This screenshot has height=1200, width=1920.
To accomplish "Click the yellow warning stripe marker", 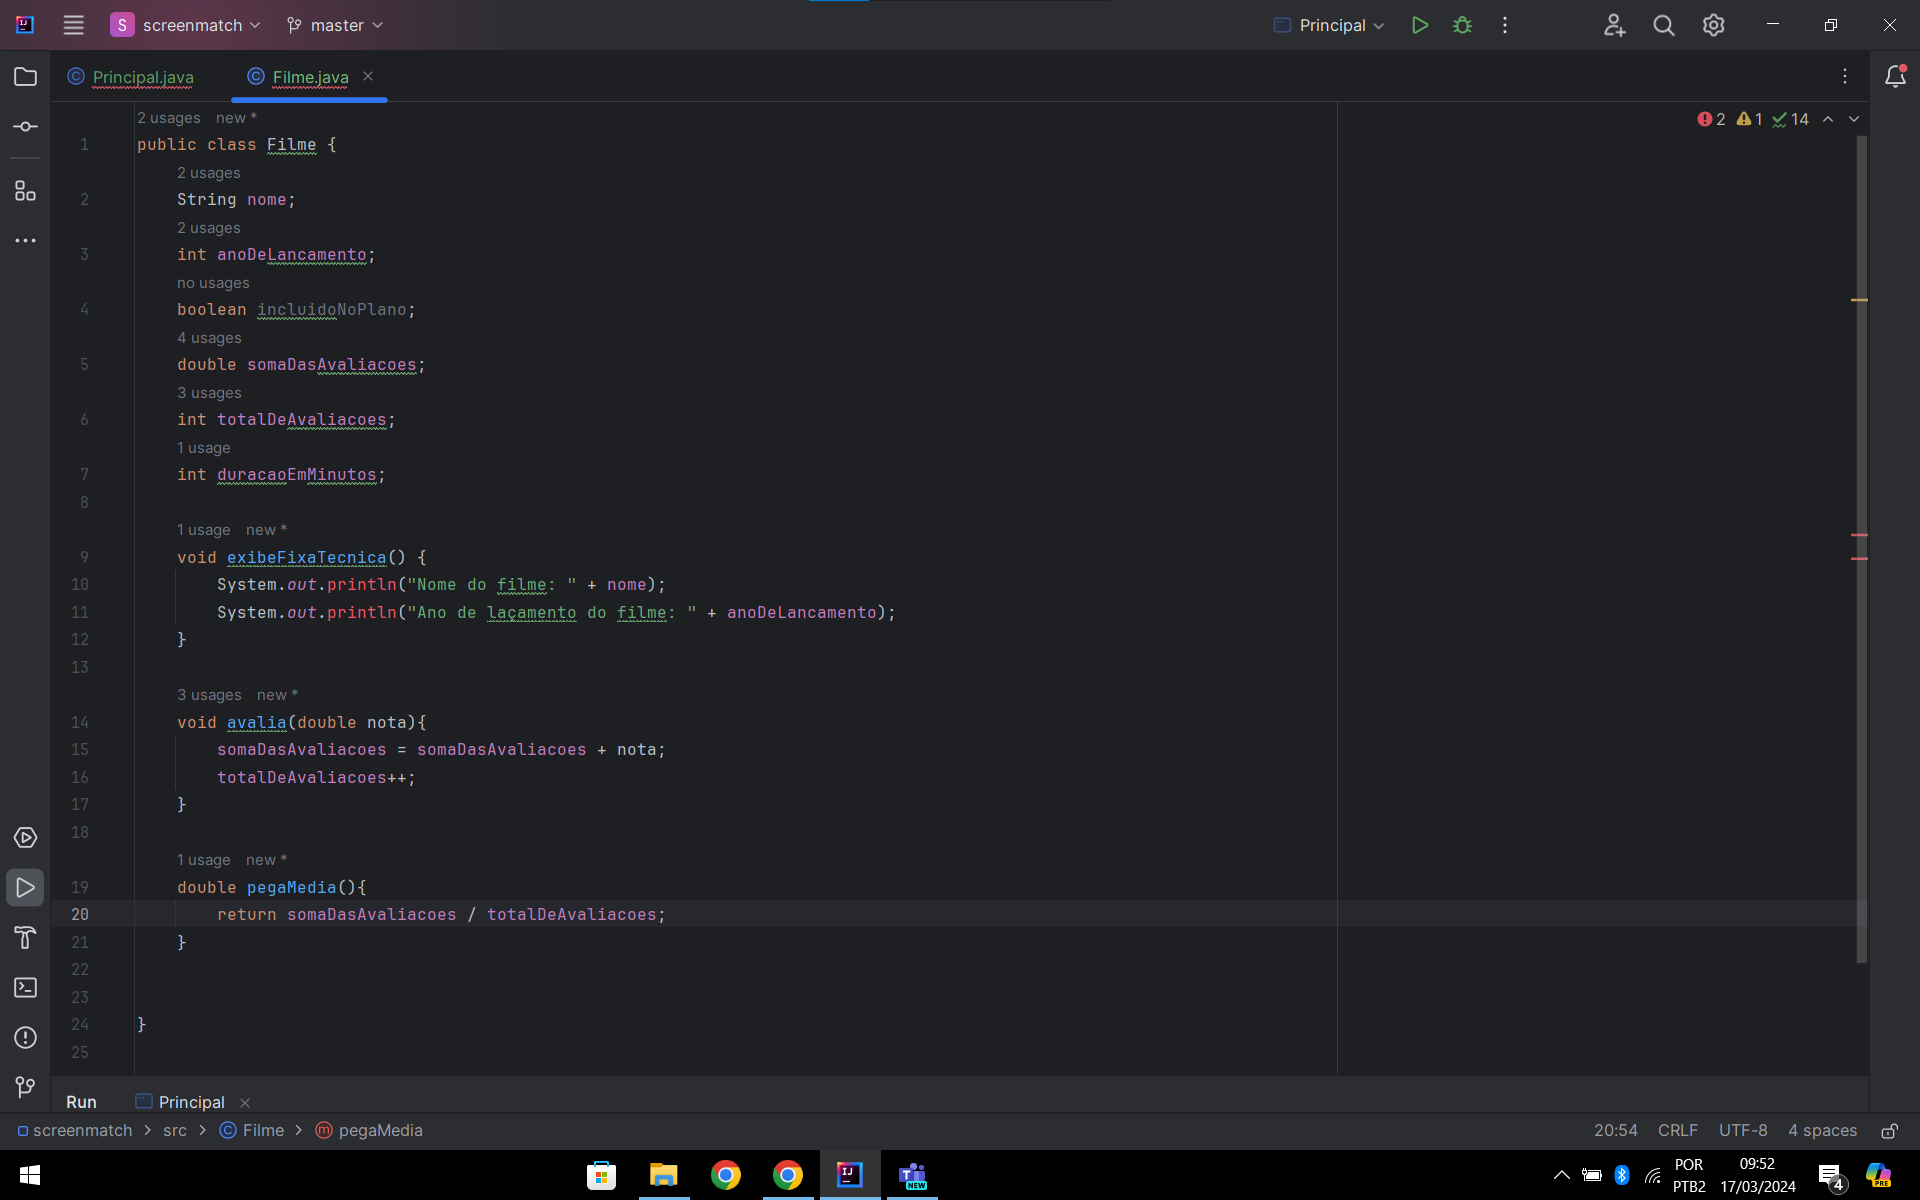I will click(1859, 300).
